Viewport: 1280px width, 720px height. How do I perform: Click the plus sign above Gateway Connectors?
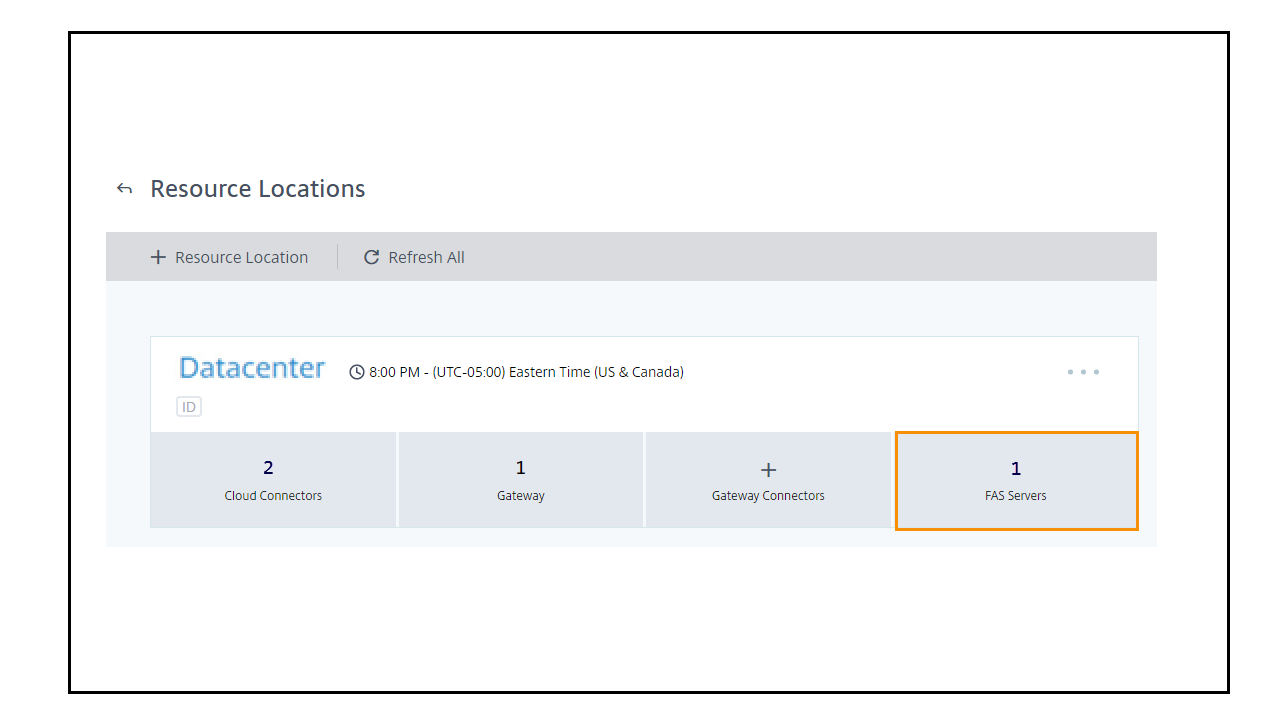point(768,469)
